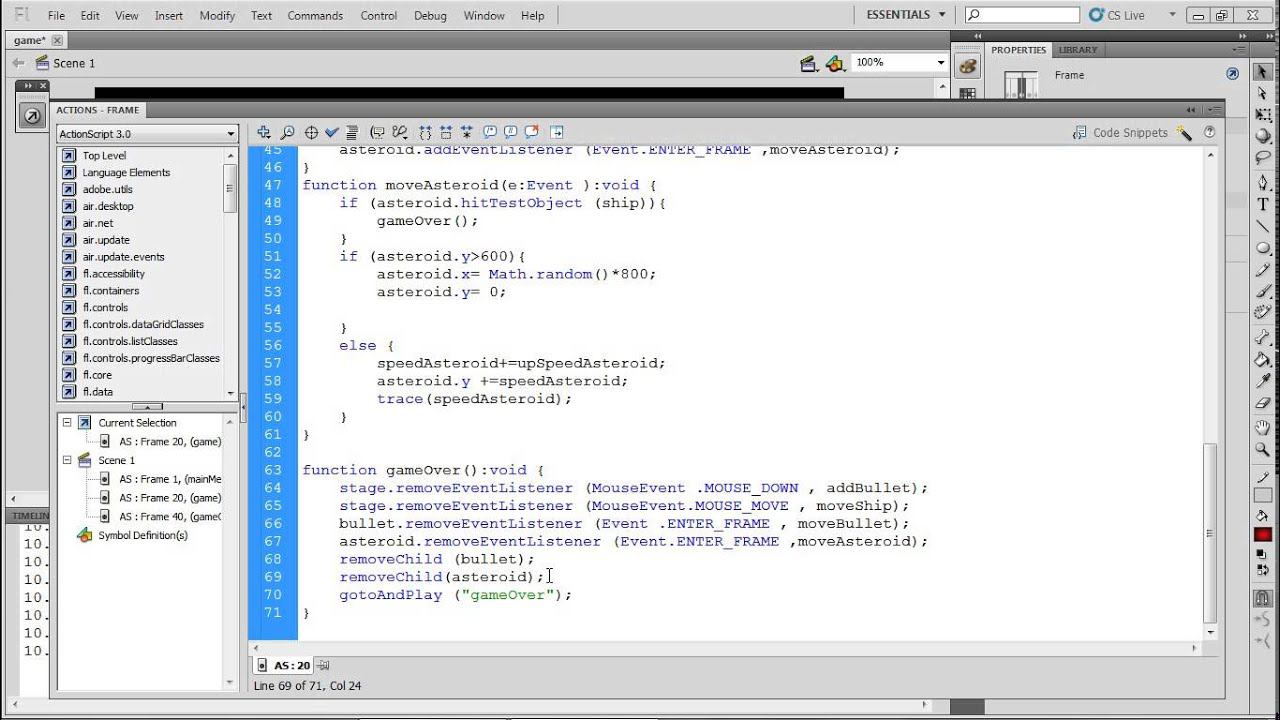1280x720 pixels.
Task: Switch to the LIBRARY tab
Action: [1078, 50]
